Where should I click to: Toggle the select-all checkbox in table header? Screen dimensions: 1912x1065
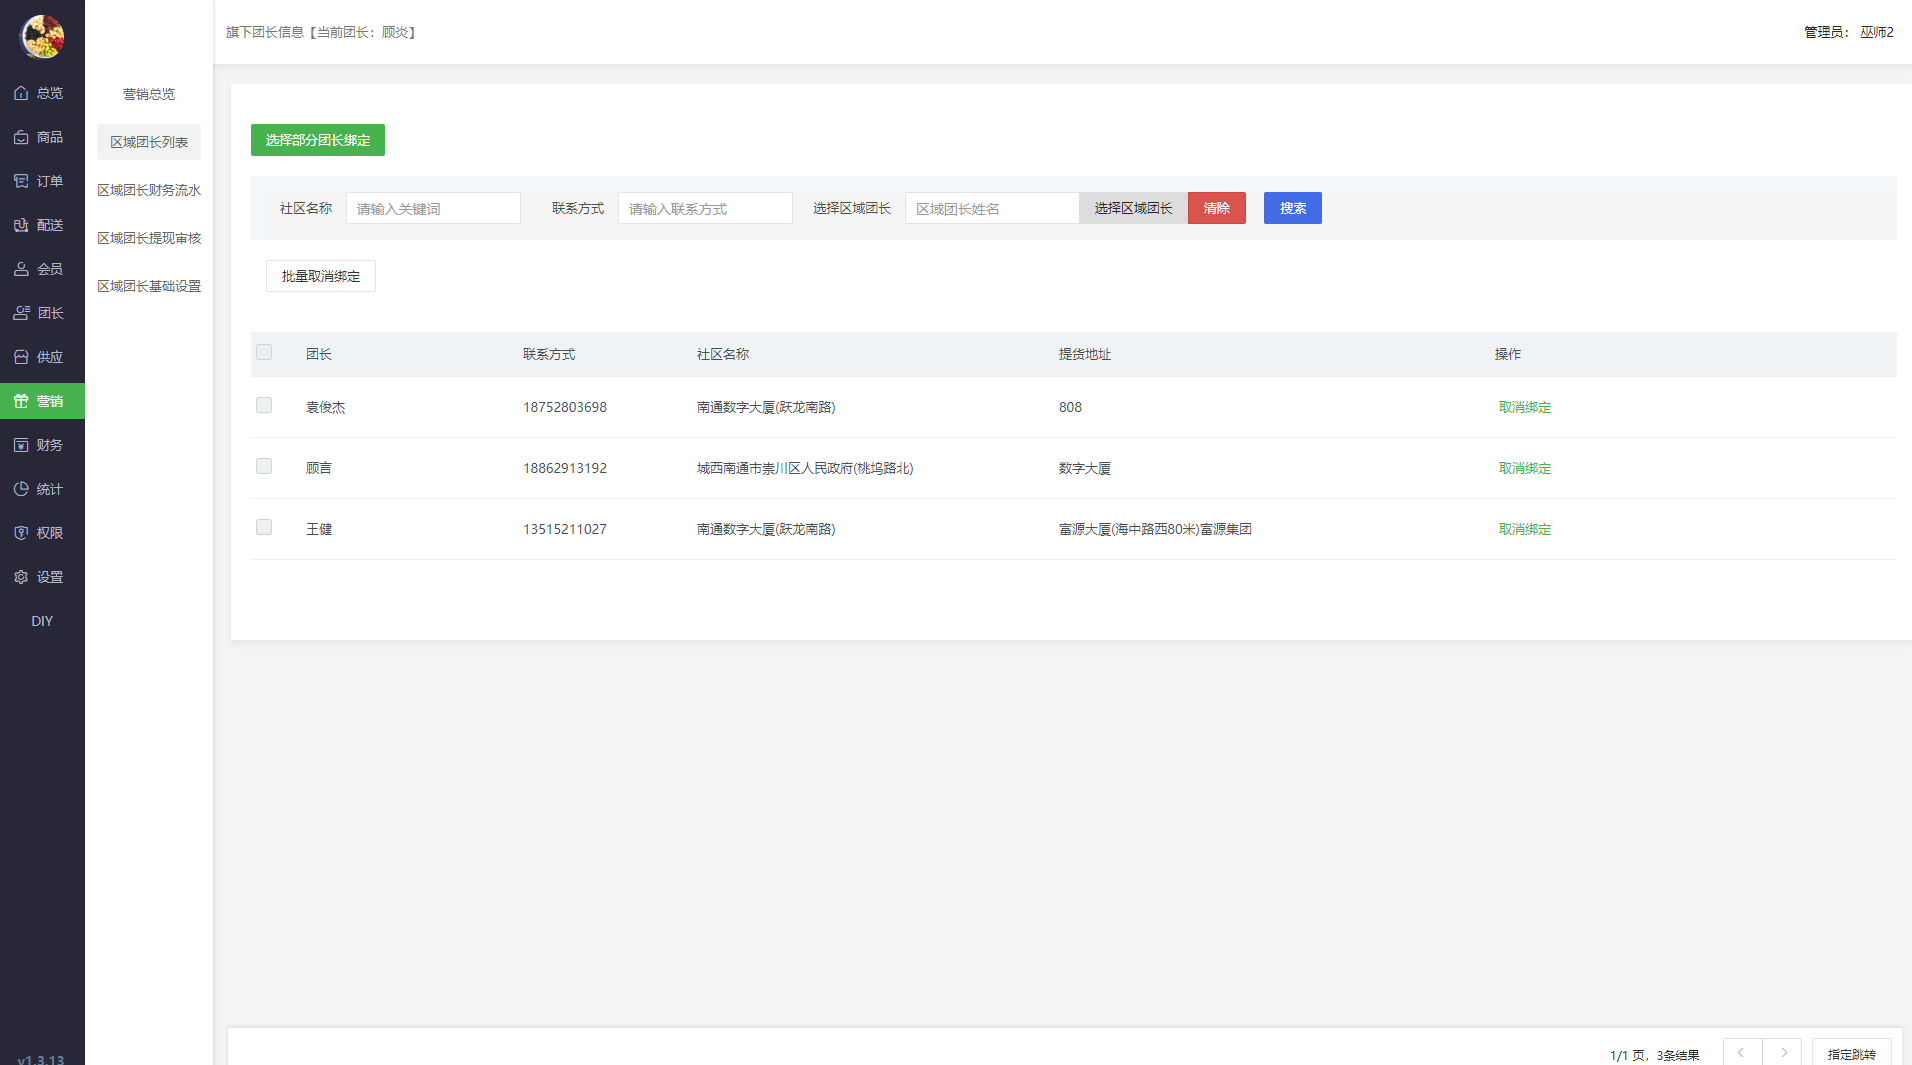[x=264, y=352]
